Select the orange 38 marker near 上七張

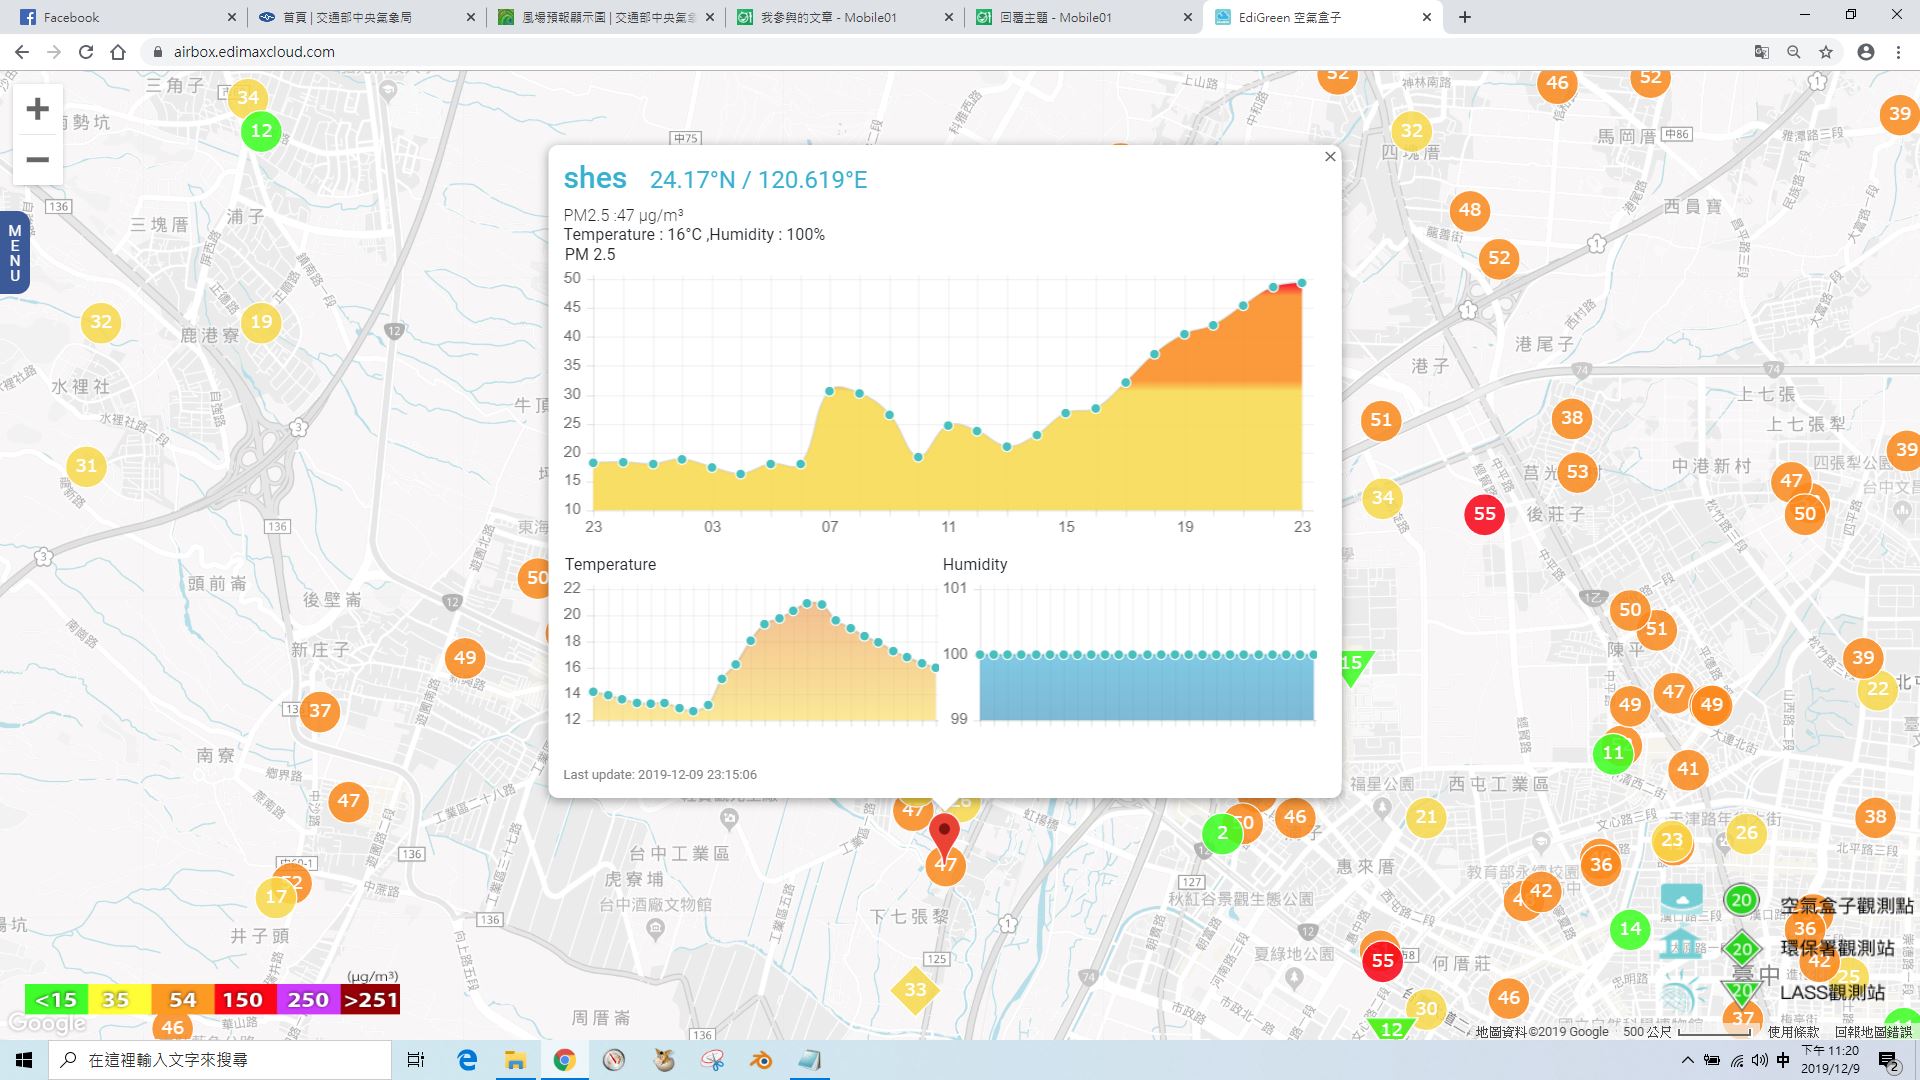[x=1572, y=418]
